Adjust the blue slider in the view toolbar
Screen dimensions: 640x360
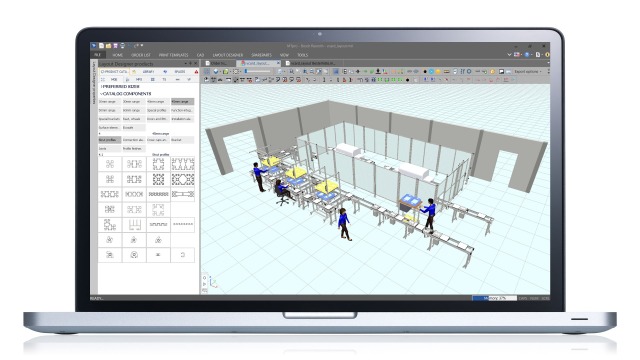click(x=246, y=71)
